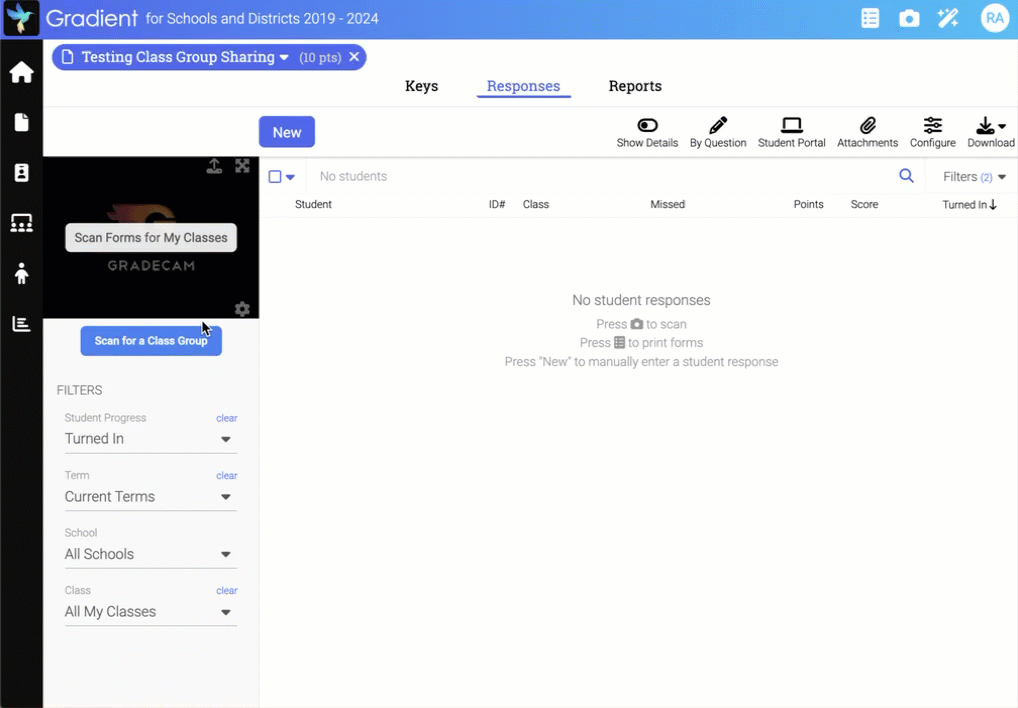Open the Student Portal
Screen dimensions: 1018x708
pos(791,132)
